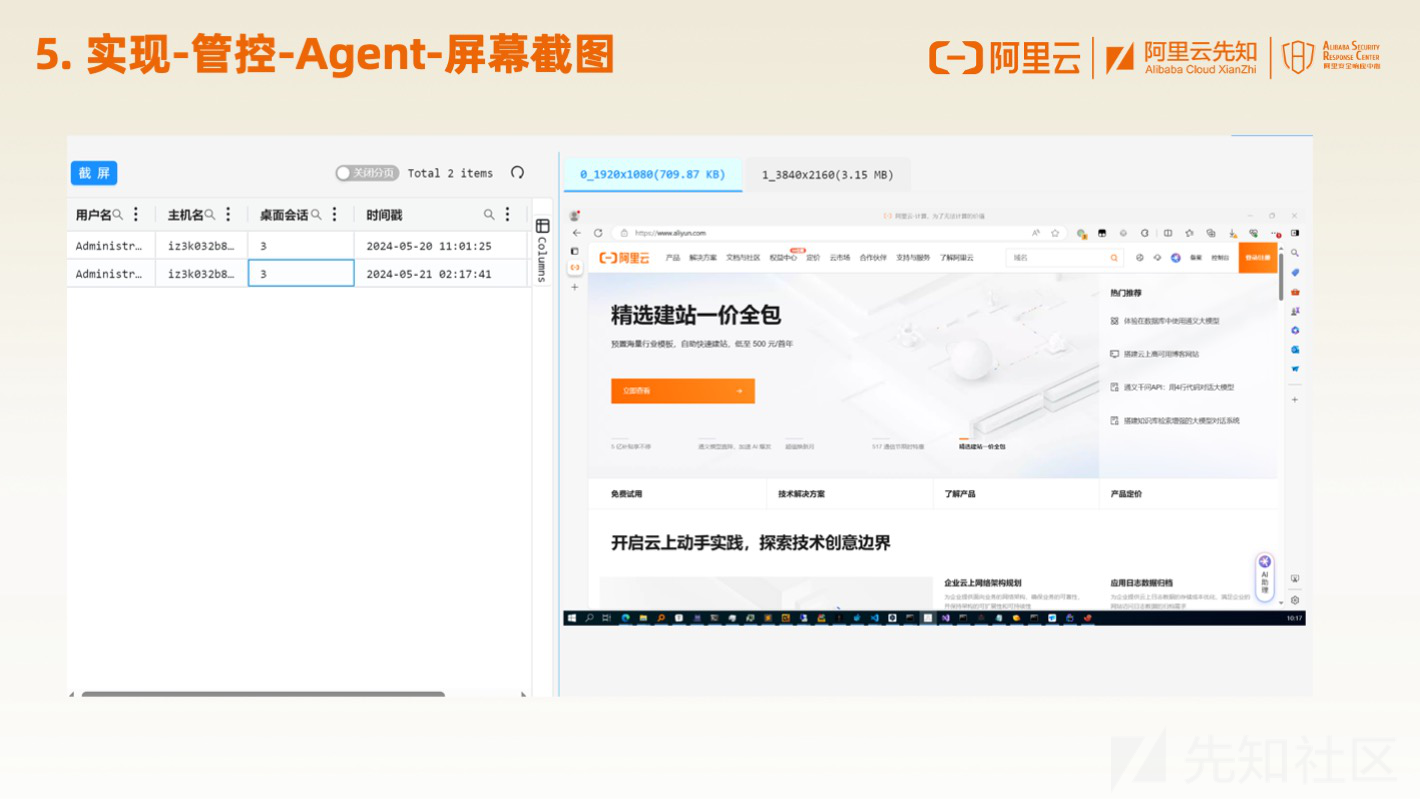Select the row timestamped 2024-05-21 02:17:41
The width and height of the screenshot is (1420, 799).
pyautogui.click(x=297, y=273)
